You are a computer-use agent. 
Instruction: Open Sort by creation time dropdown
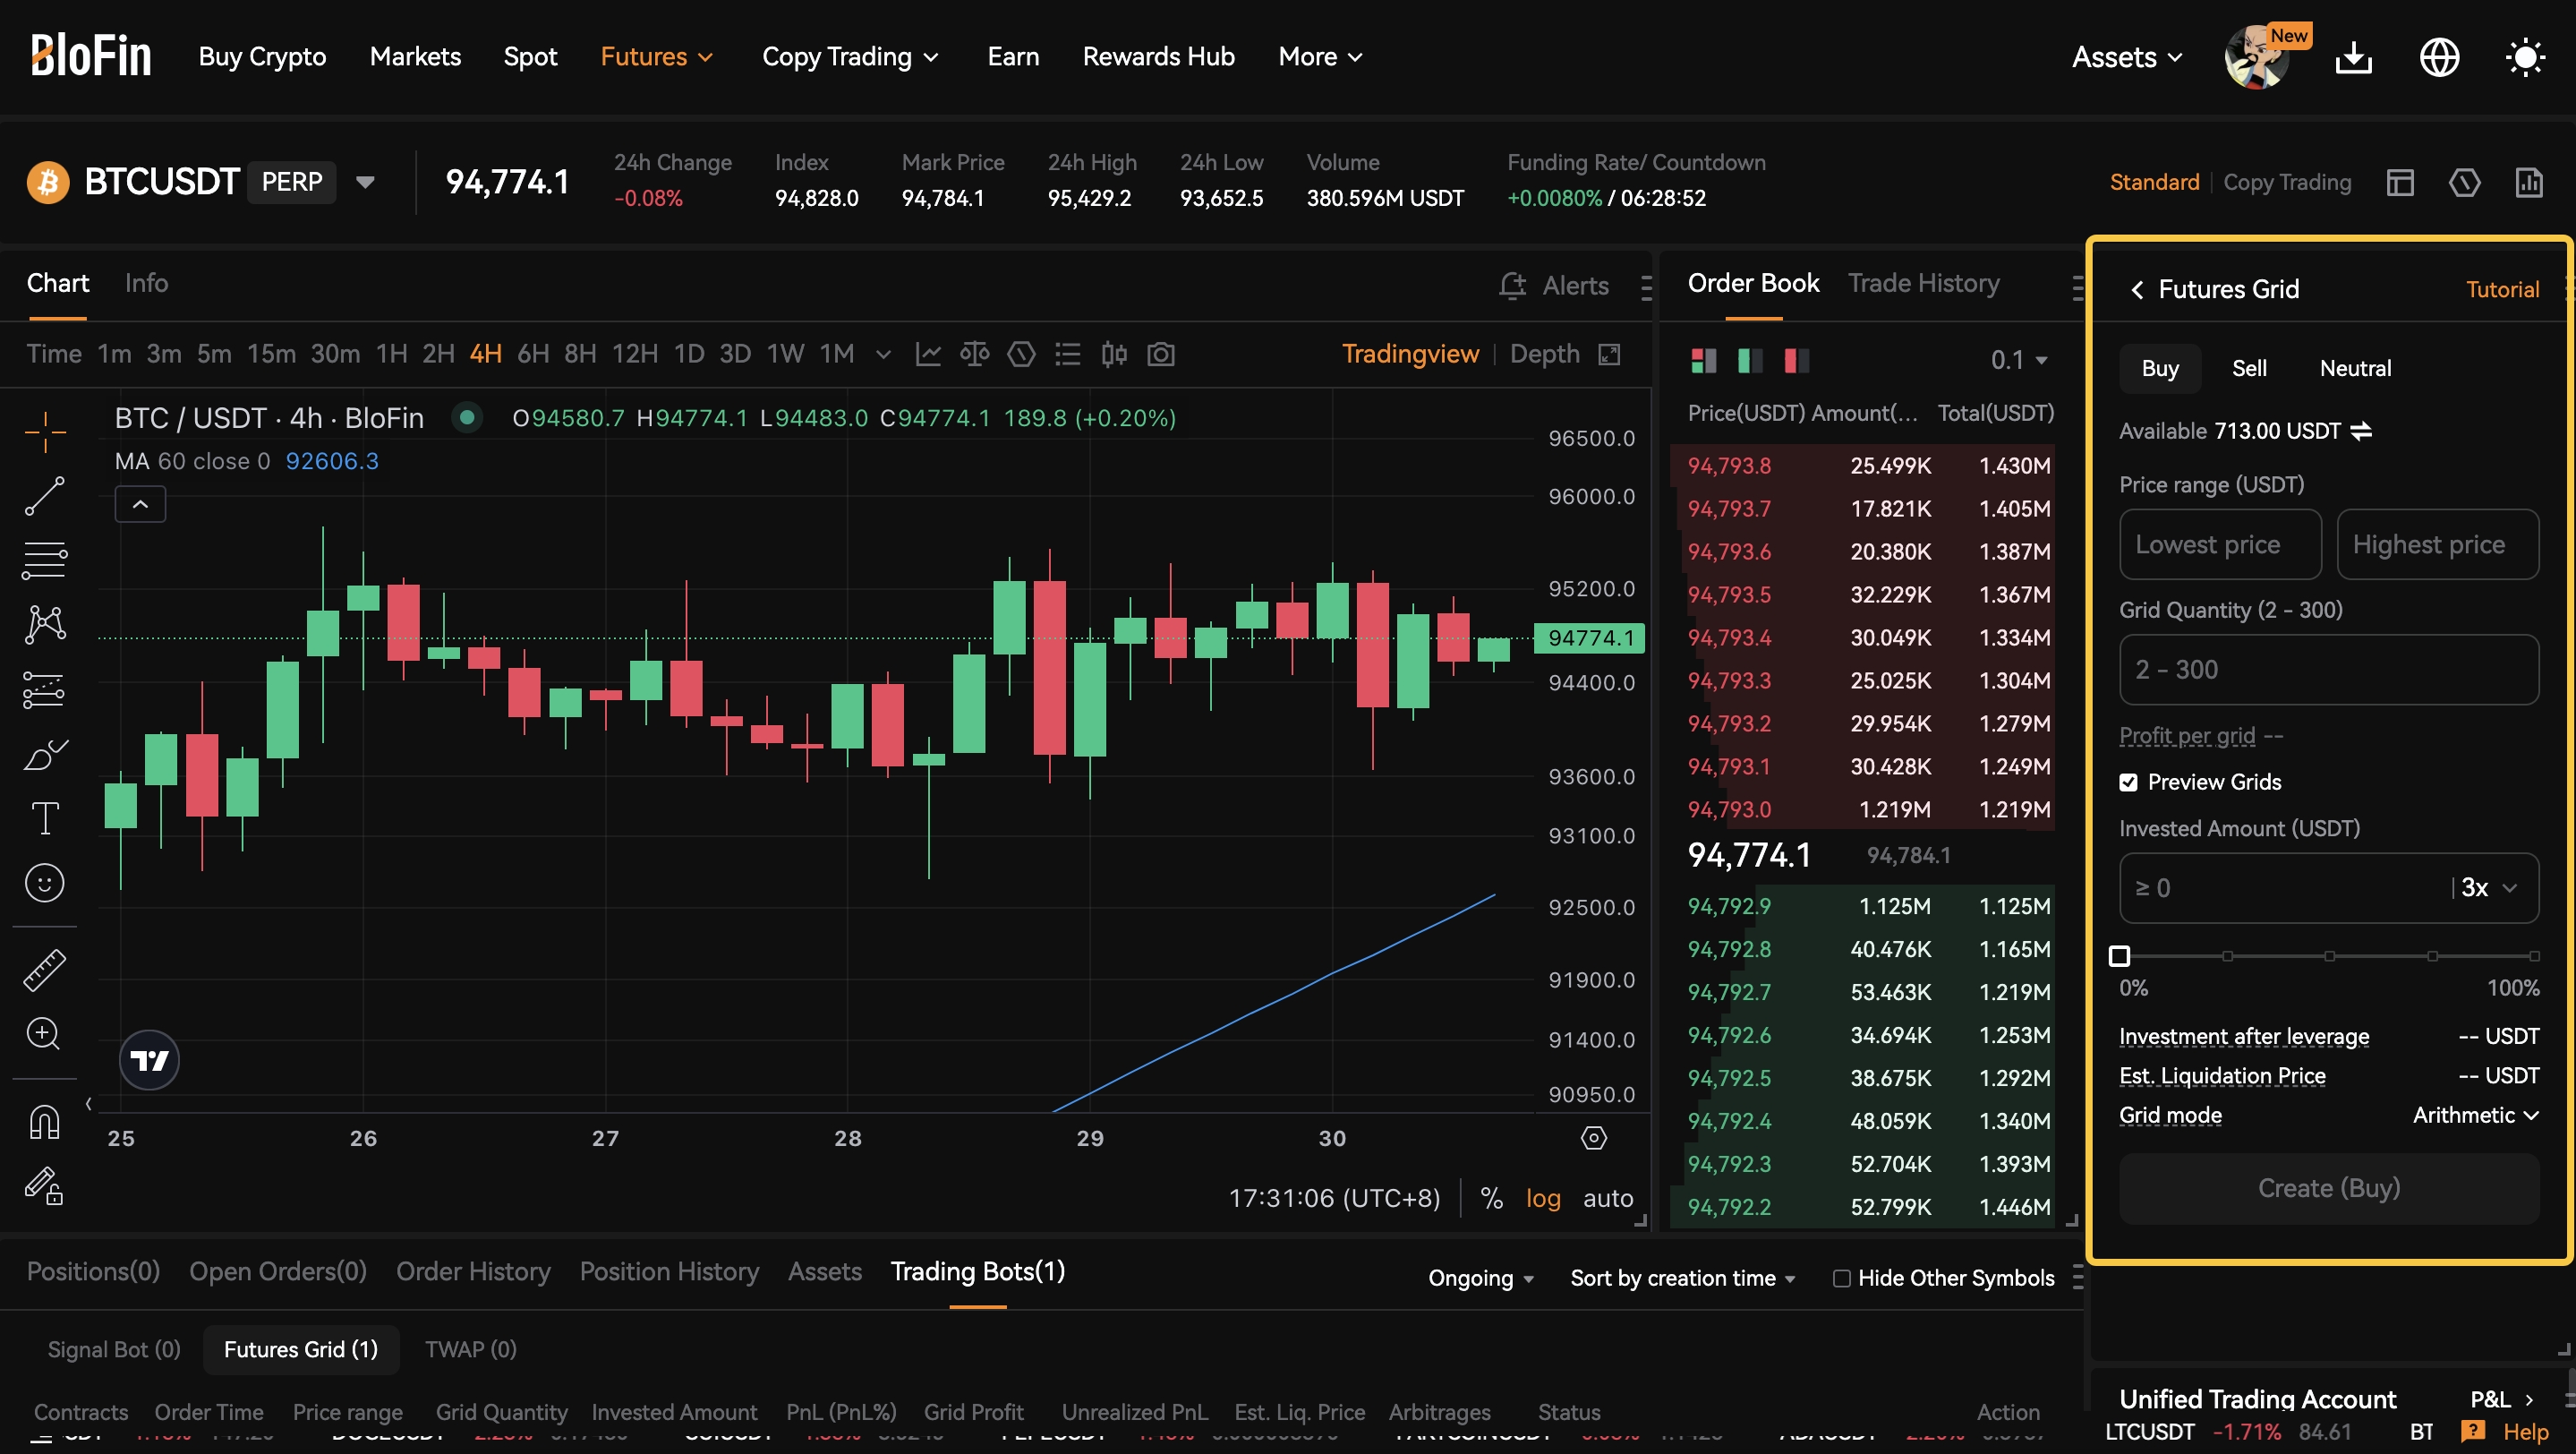[1683, 1278]
